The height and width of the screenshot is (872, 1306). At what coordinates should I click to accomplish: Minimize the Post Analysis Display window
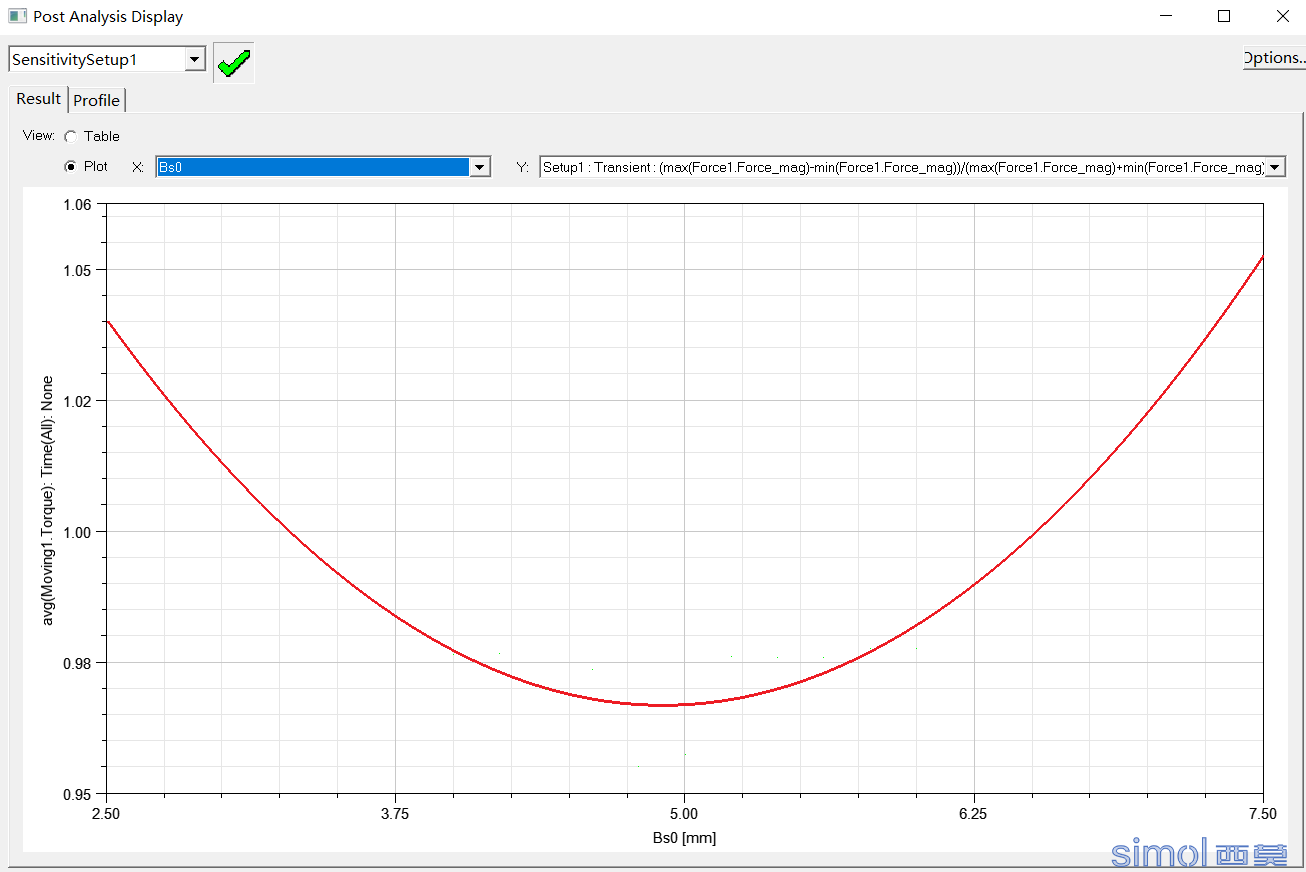(1166, 17)
